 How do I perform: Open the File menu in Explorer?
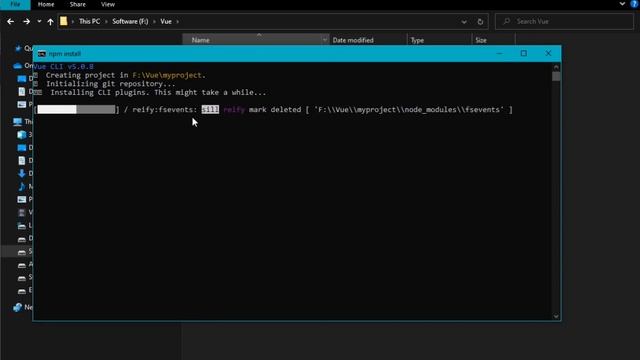pyautogui.click(x=15, y=4)
